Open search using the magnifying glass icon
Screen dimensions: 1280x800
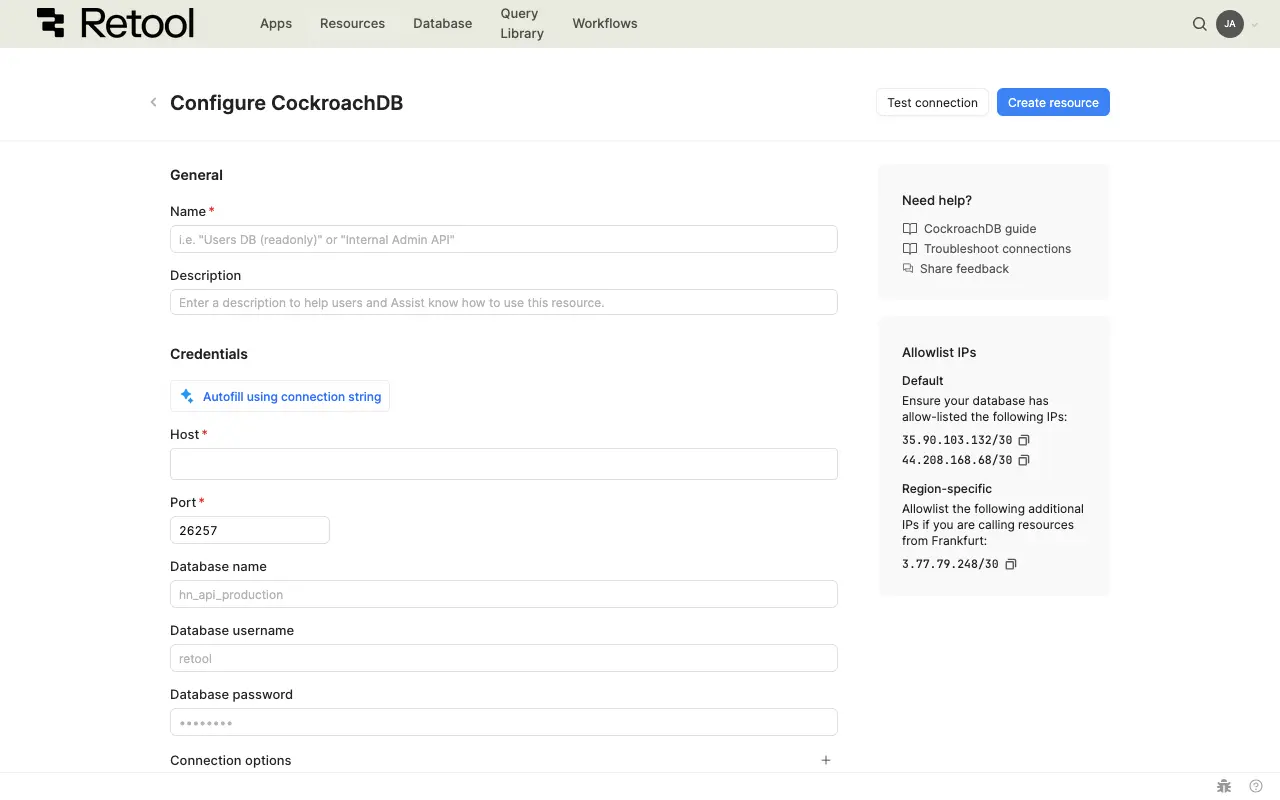coord(1200,24)
